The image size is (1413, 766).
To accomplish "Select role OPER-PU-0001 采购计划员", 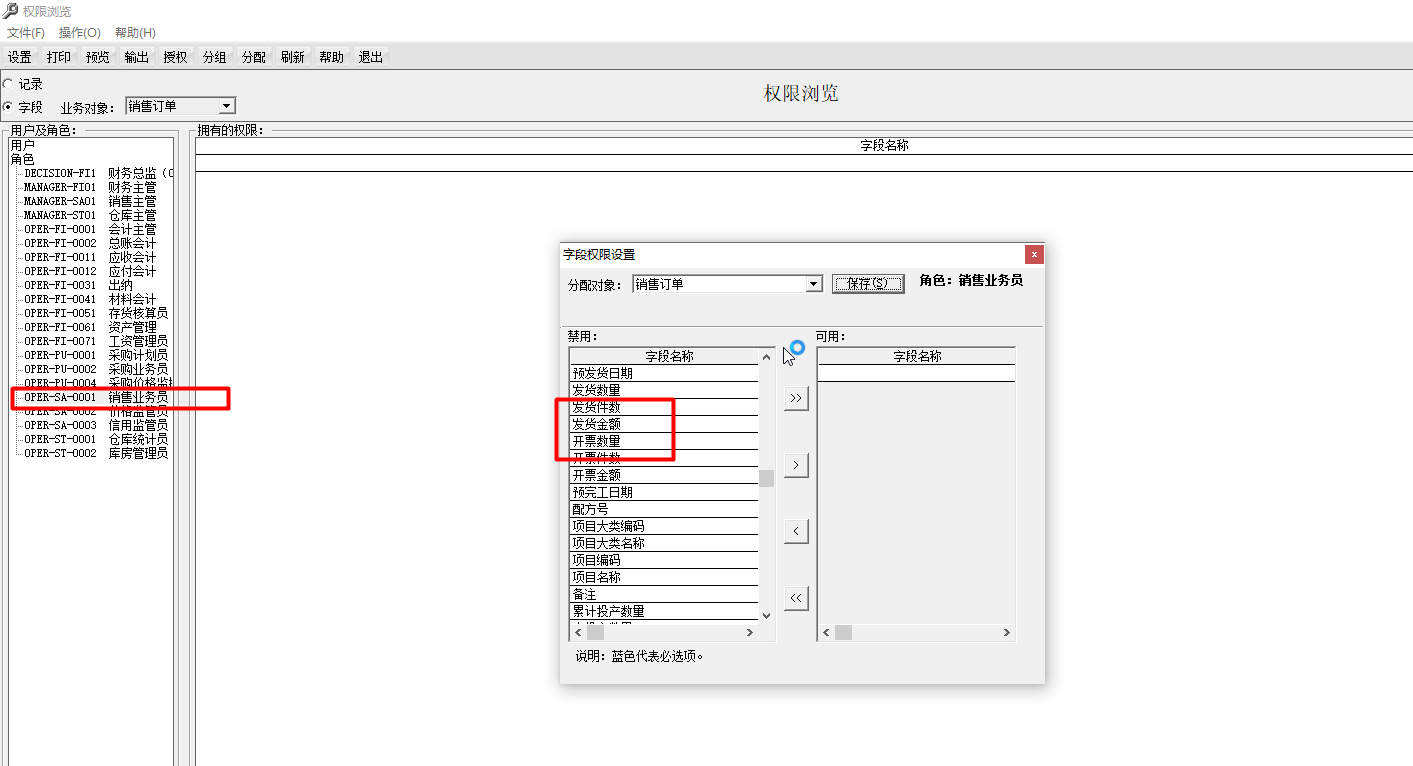I will pyautogui.click(x=96, y=355).
